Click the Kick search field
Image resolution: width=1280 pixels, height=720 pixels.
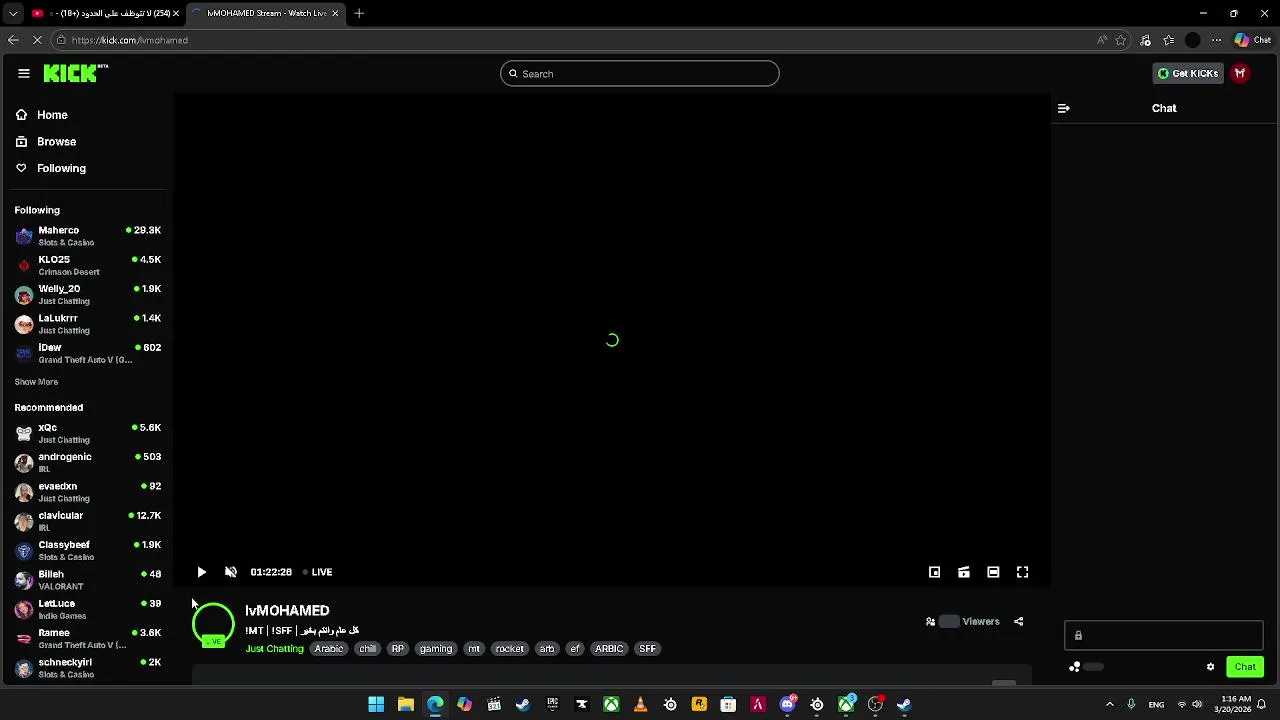pyautogui.click(x=640, y=74)
